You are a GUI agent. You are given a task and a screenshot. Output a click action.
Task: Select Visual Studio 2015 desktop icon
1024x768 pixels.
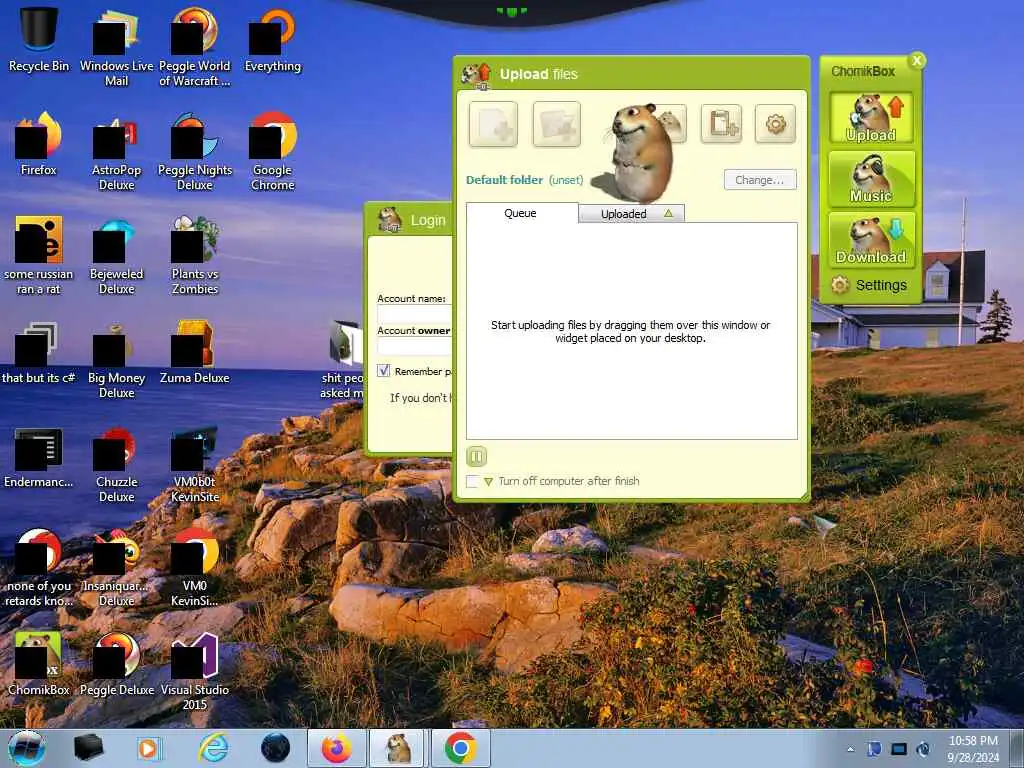195,672
